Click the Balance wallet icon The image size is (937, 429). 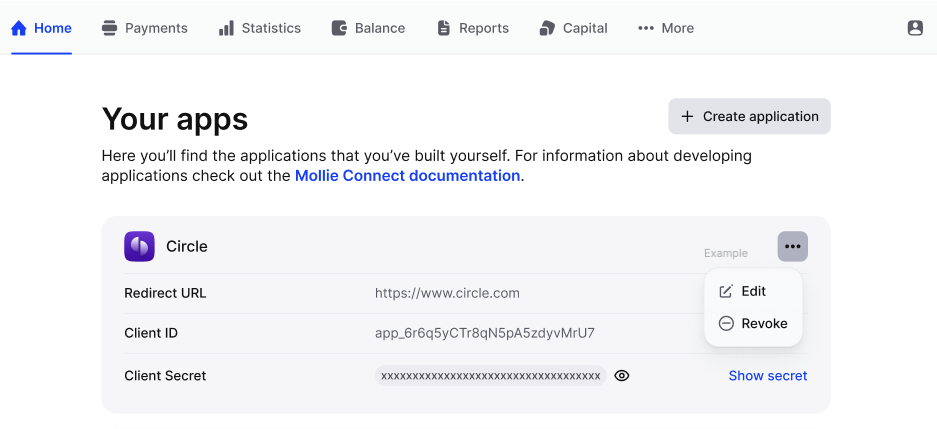pos(339,28)
